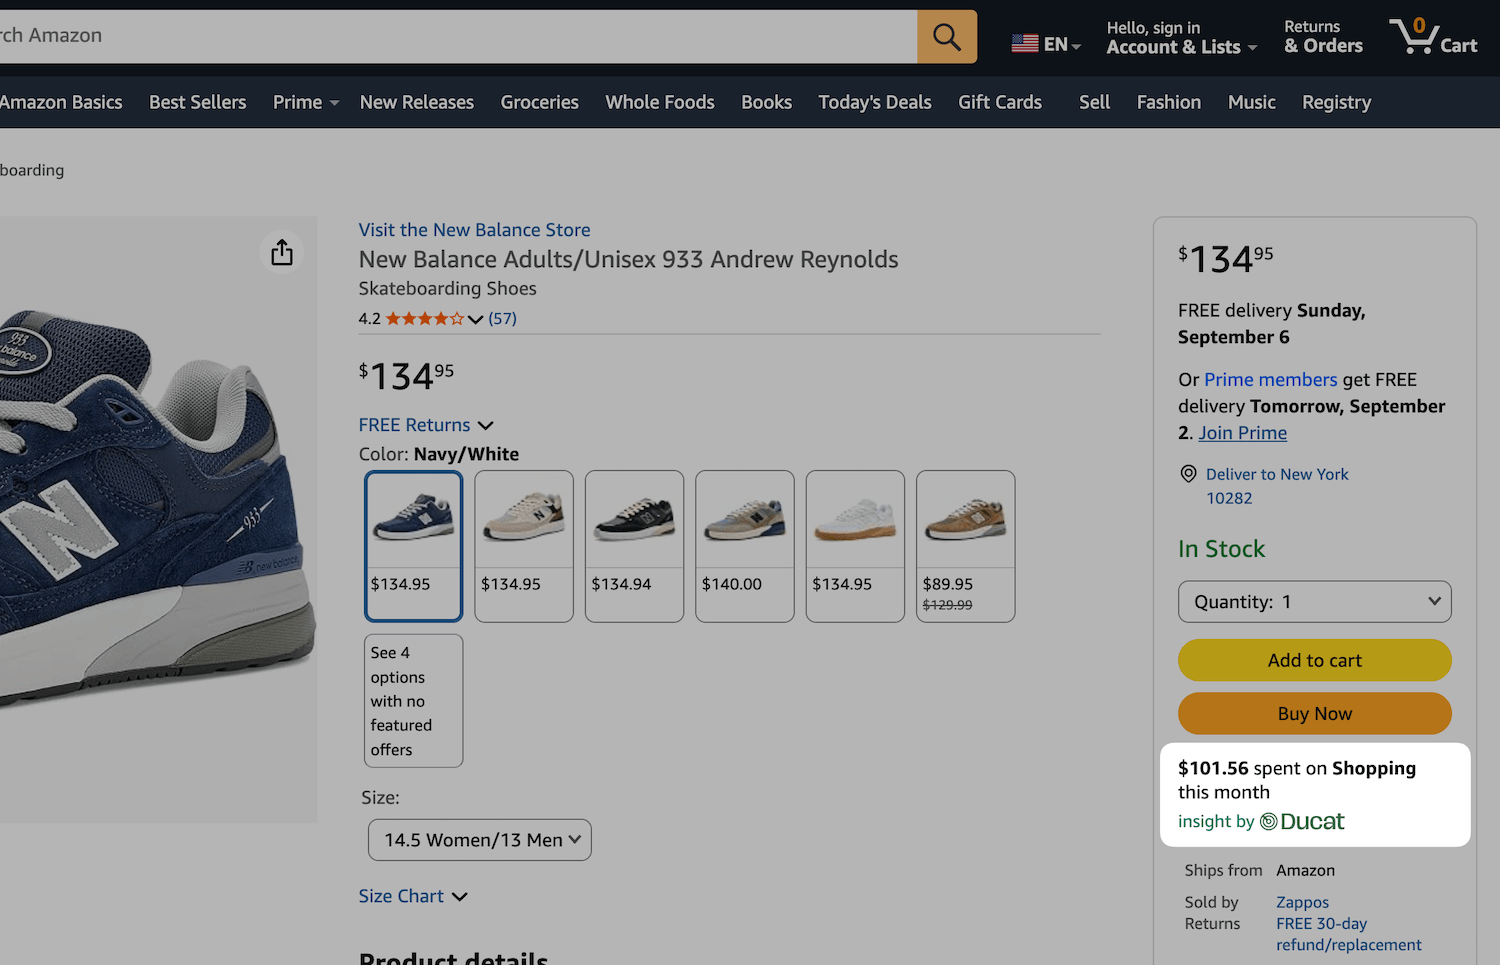
Task: Visit the New Balance Store link
Action: pyautogui.click(x=474, y=230)
